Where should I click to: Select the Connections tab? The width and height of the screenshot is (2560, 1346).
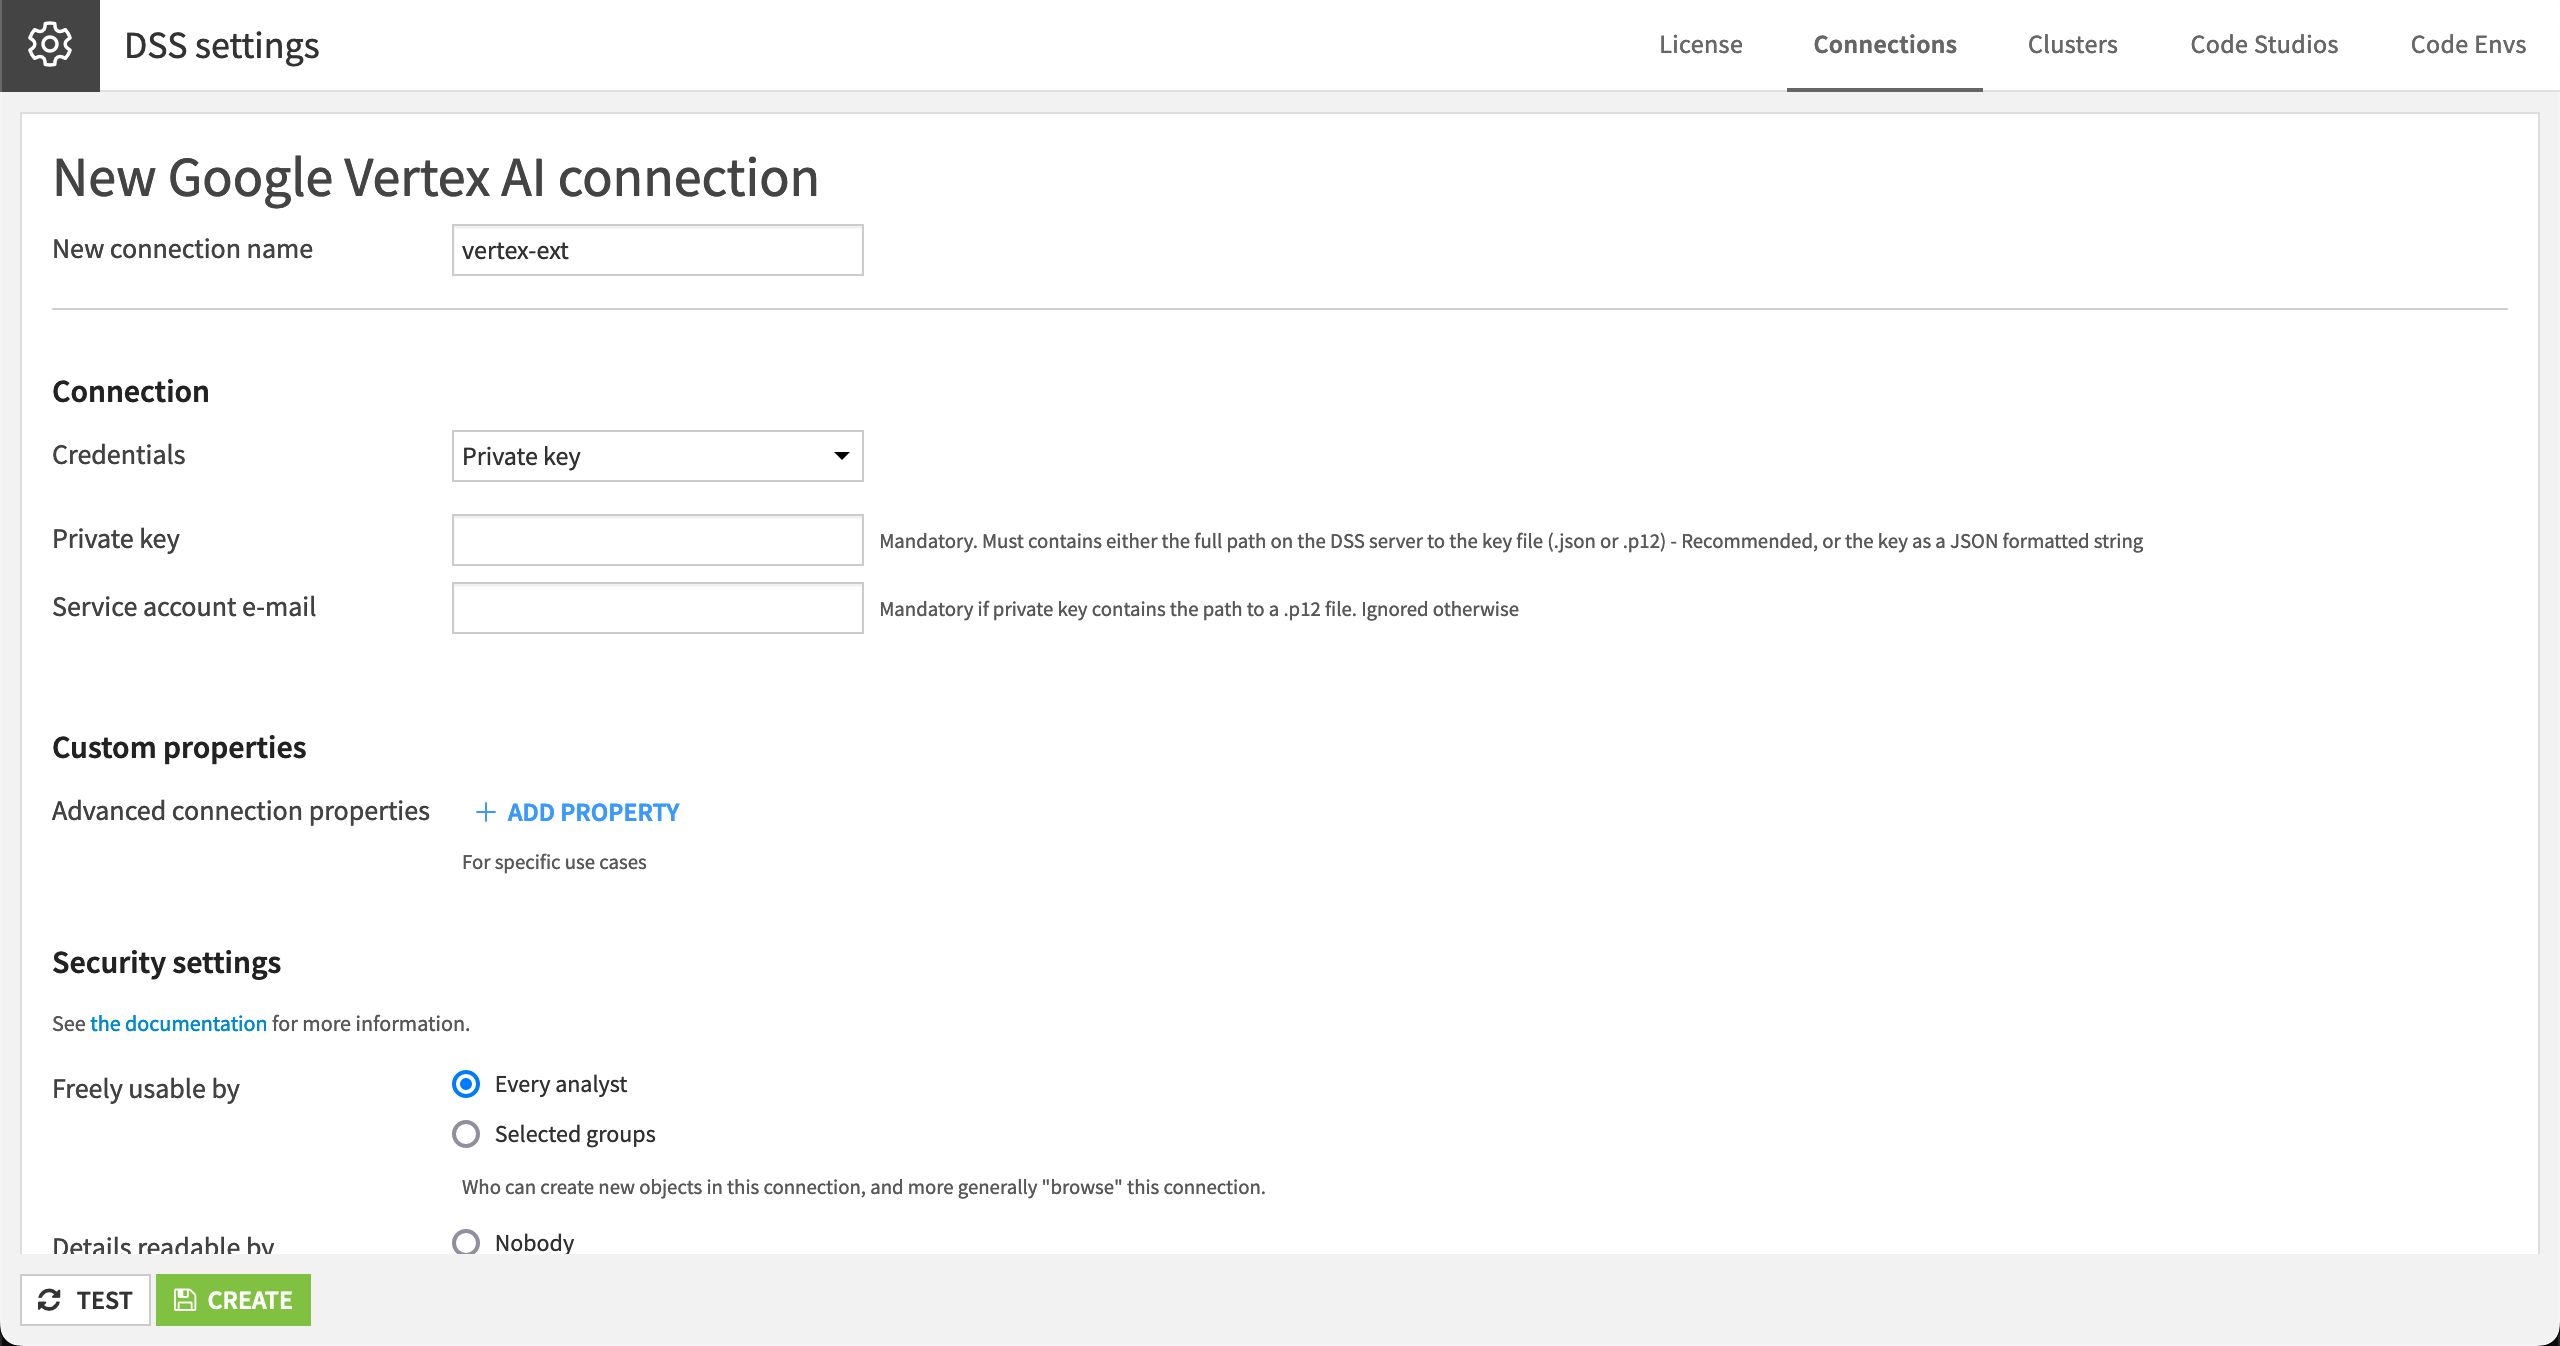point(1884,44)
